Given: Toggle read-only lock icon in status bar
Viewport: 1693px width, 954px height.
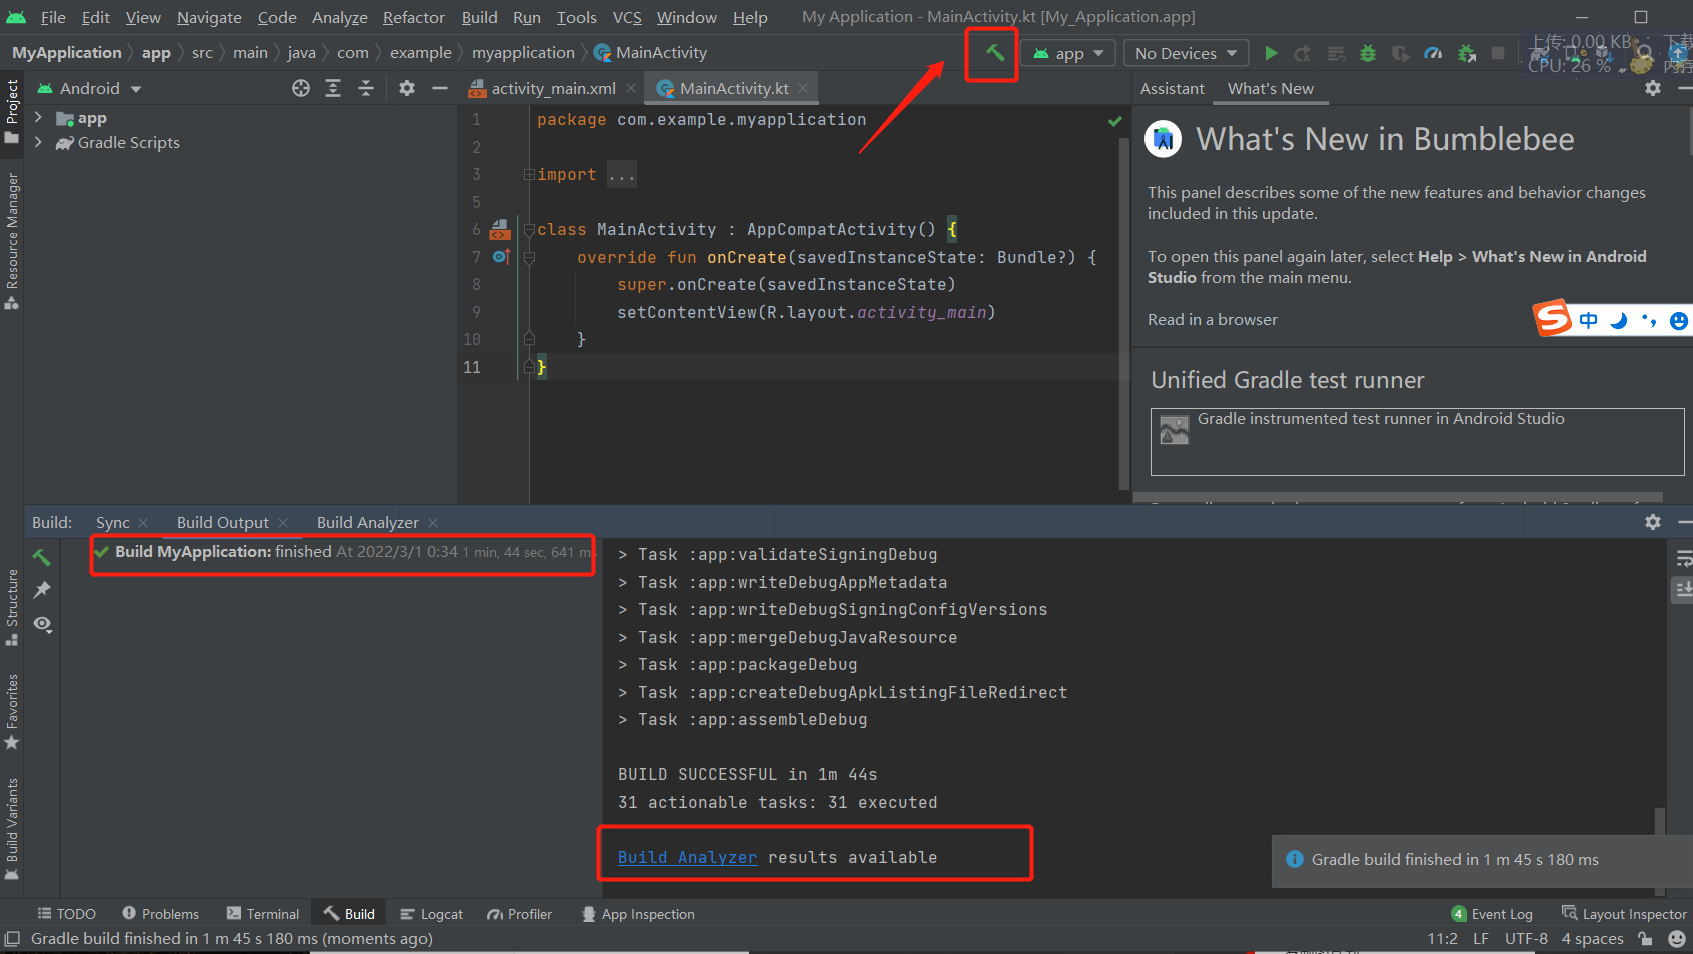Looking at the screenshot, I should (x=1646, y=939).
